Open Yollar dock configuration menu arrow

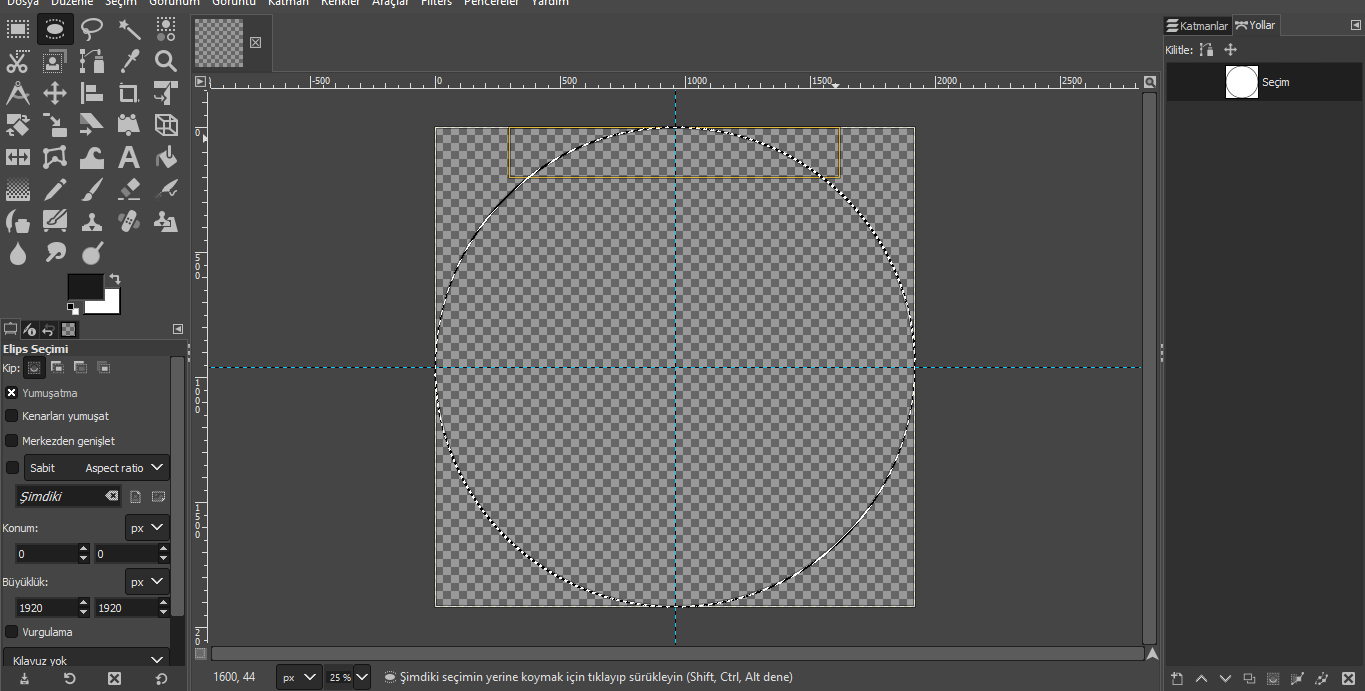point(1355,26)
